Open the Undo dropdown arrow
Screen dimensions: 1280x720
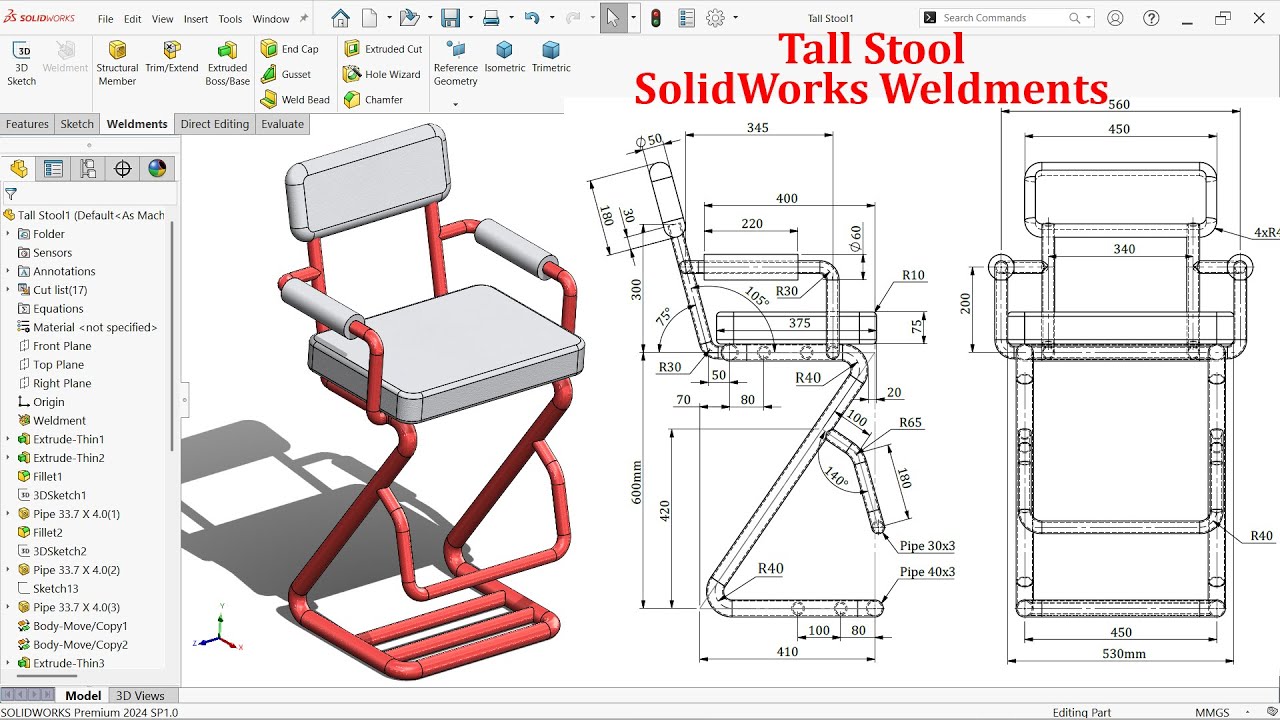551,18
